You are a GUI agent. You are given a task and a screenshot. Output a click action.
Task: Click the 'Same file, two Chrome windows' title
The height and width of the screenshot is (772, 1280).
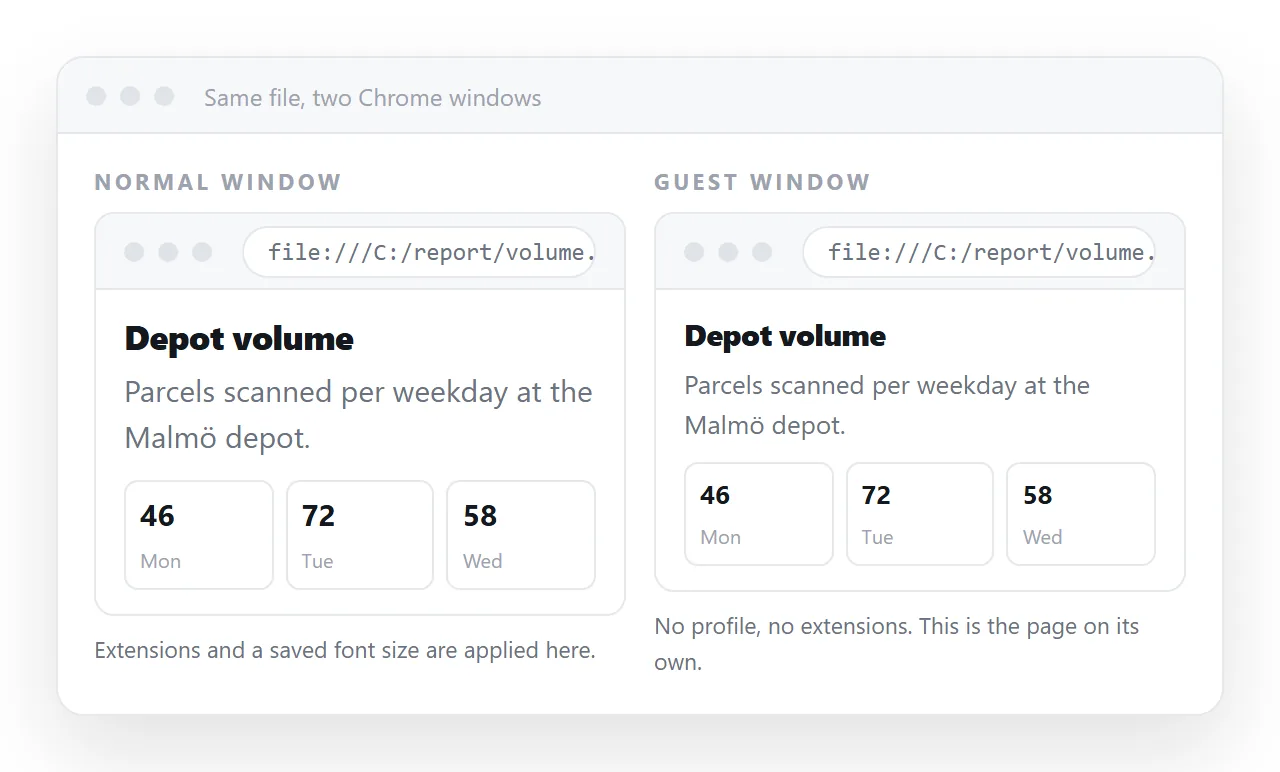tap(373, 98)
